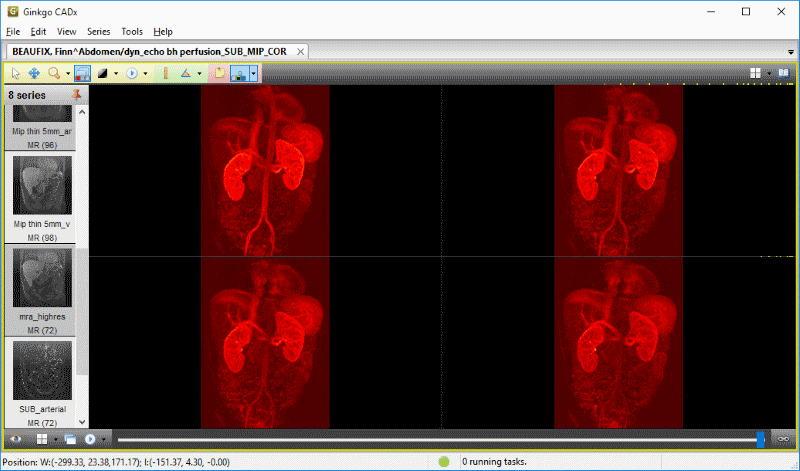This screenshot has width=800, height=471.
Task: Click the bottom-left MIP image viewport
Action: pos(265,342)
